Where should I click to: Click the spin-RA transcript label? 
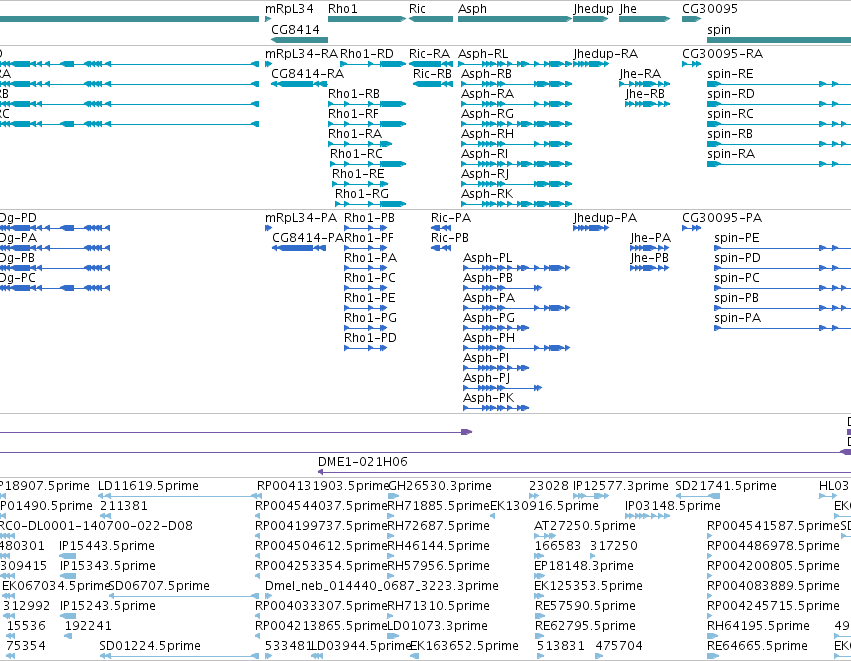coord(731,154)
